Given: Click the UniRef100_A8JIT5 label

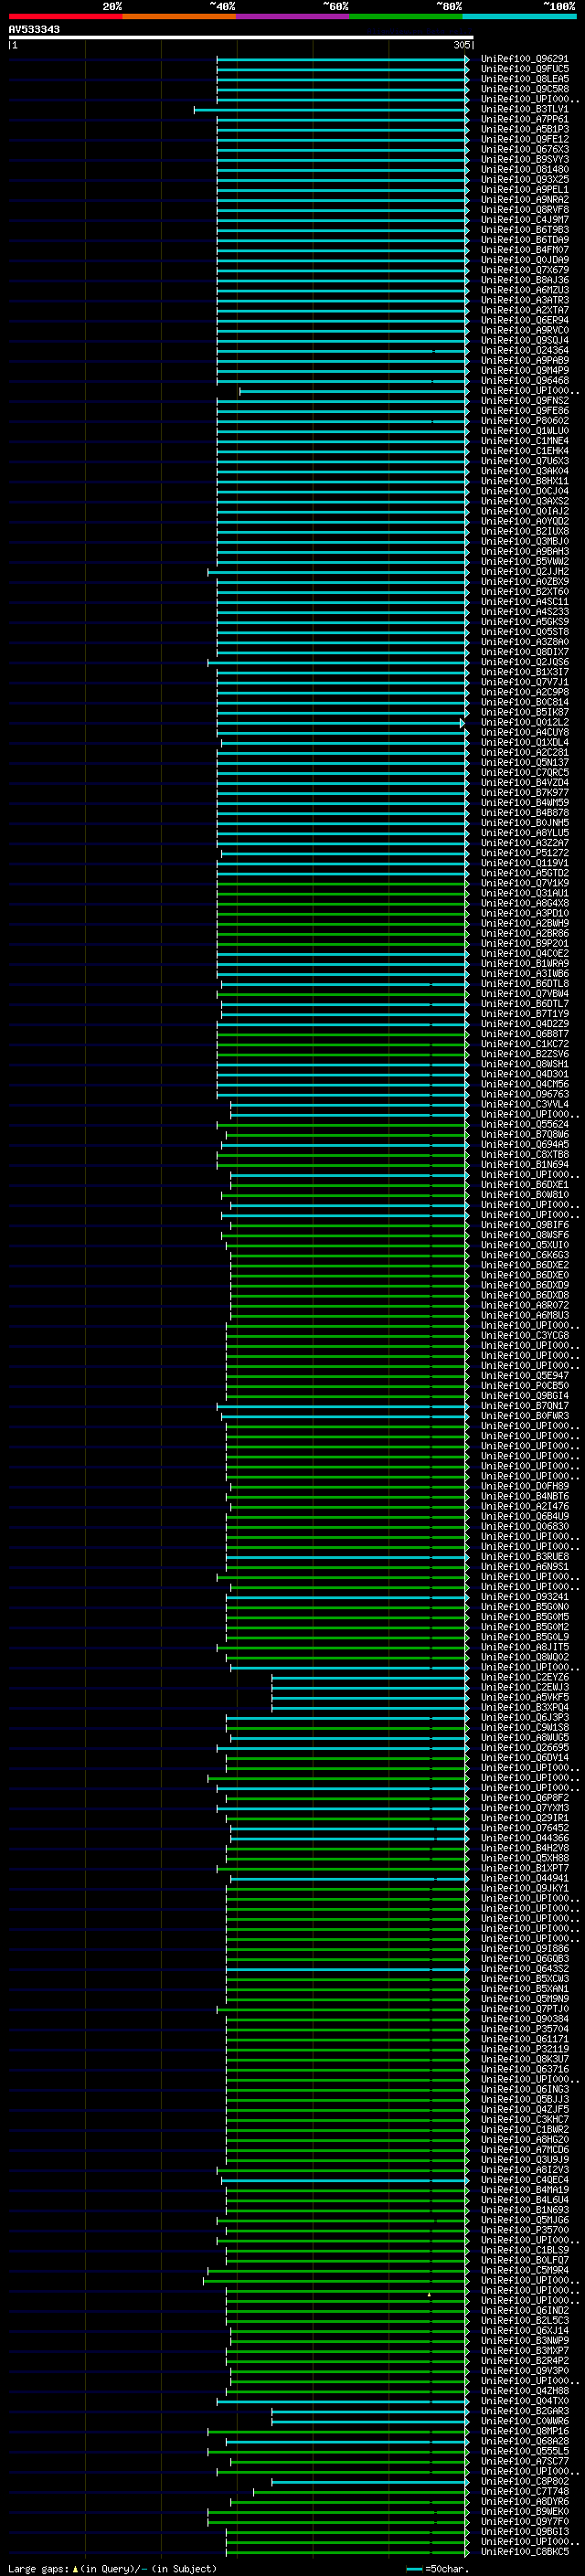Looking at the screenshot, I should (524, 1647).
